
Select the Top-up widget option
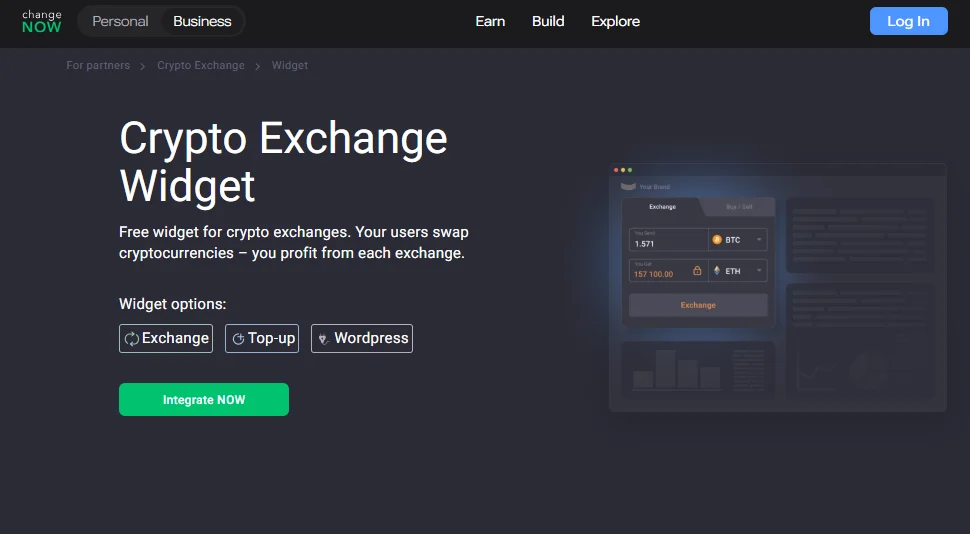[262, 338]
